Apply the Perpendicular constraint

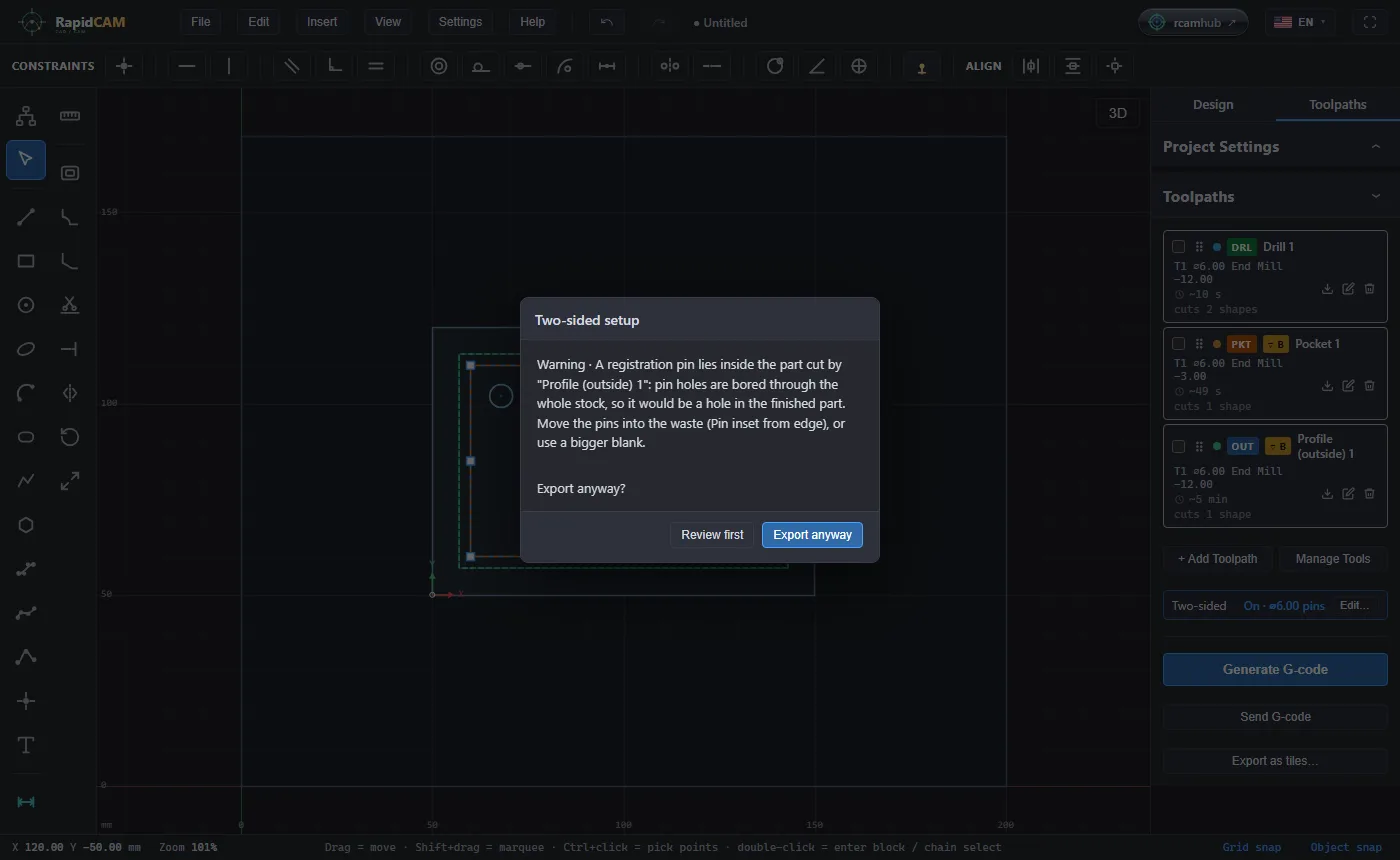click(335, 66)
